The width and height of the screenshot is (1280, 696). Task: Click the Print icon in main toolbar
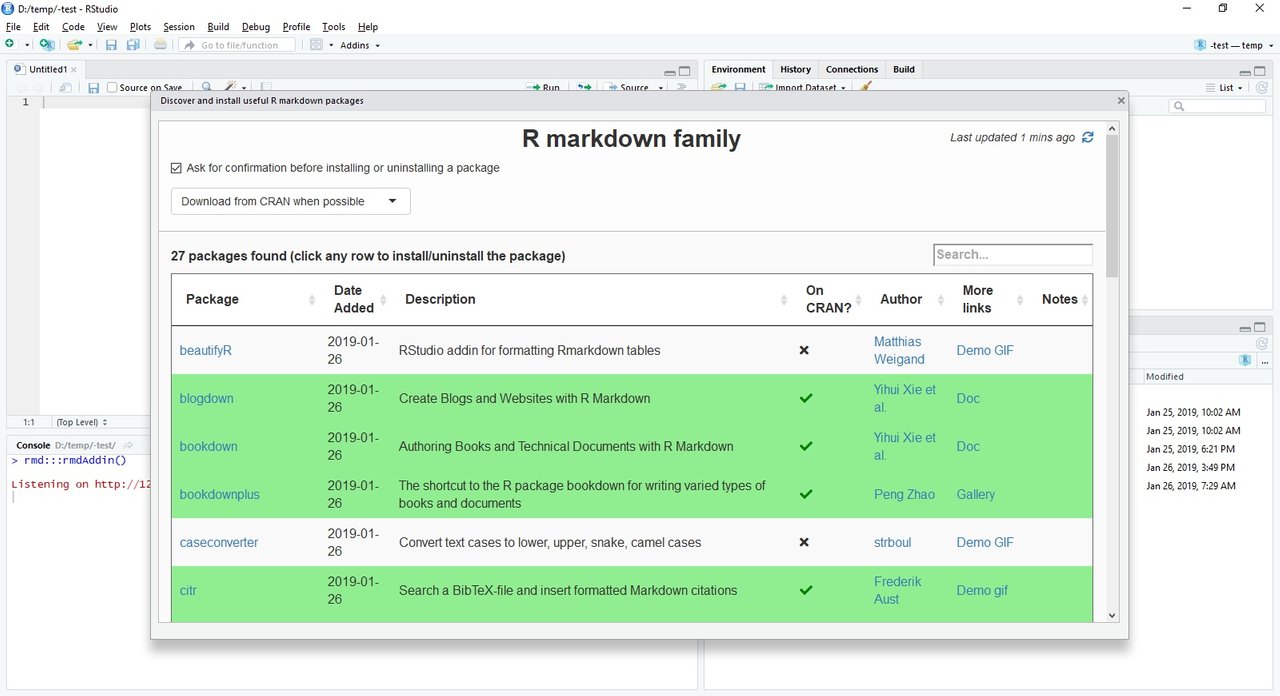tap(160, 45)
